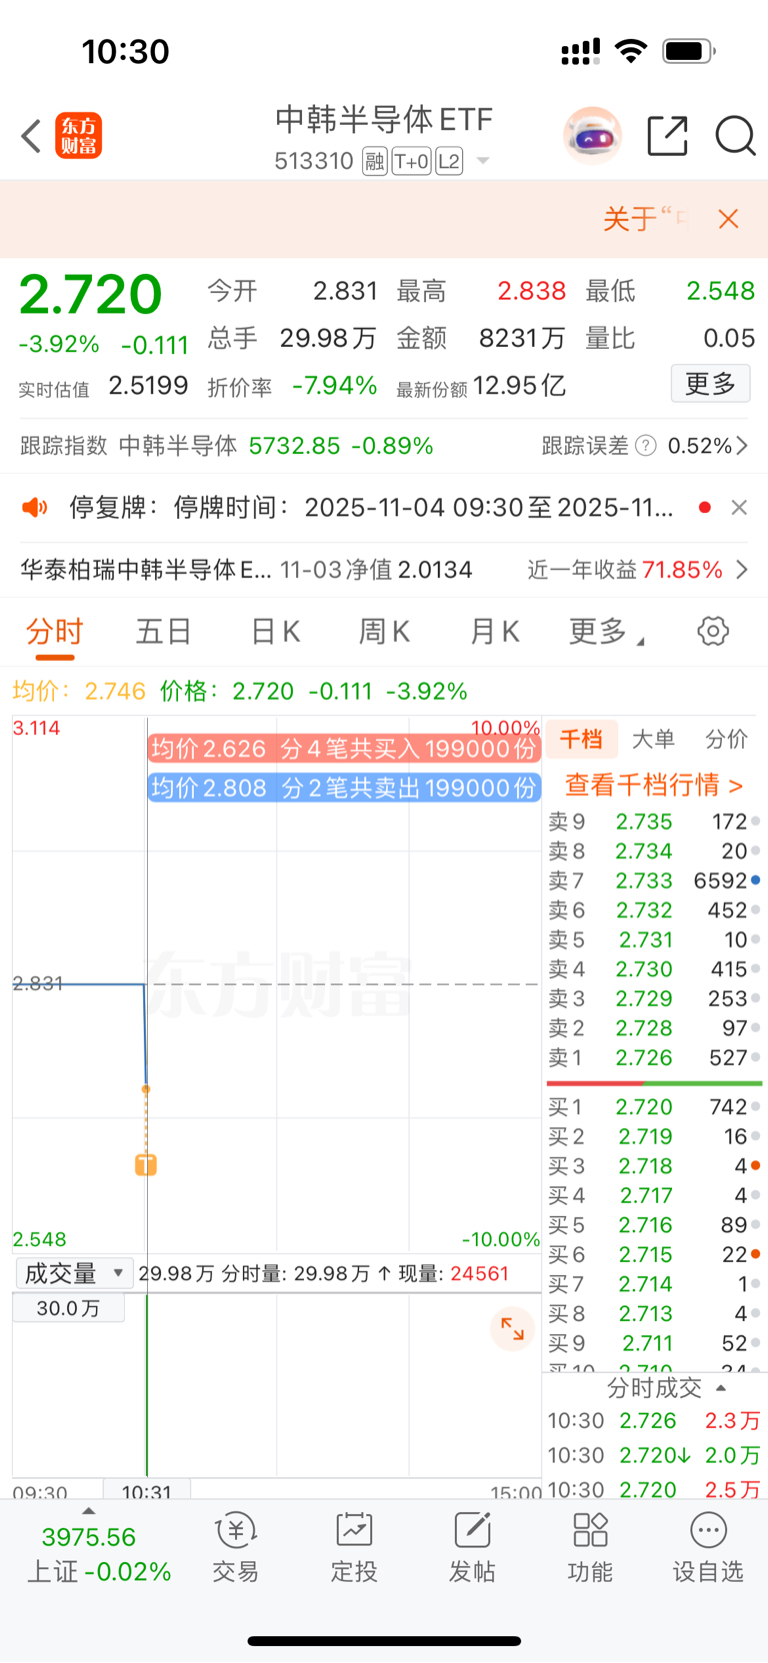Image resolution: width=768 pixels, height=1663 pixels.
Task: Open the 上证 3975.56 index ticker
Action: tap(99, 1555)
